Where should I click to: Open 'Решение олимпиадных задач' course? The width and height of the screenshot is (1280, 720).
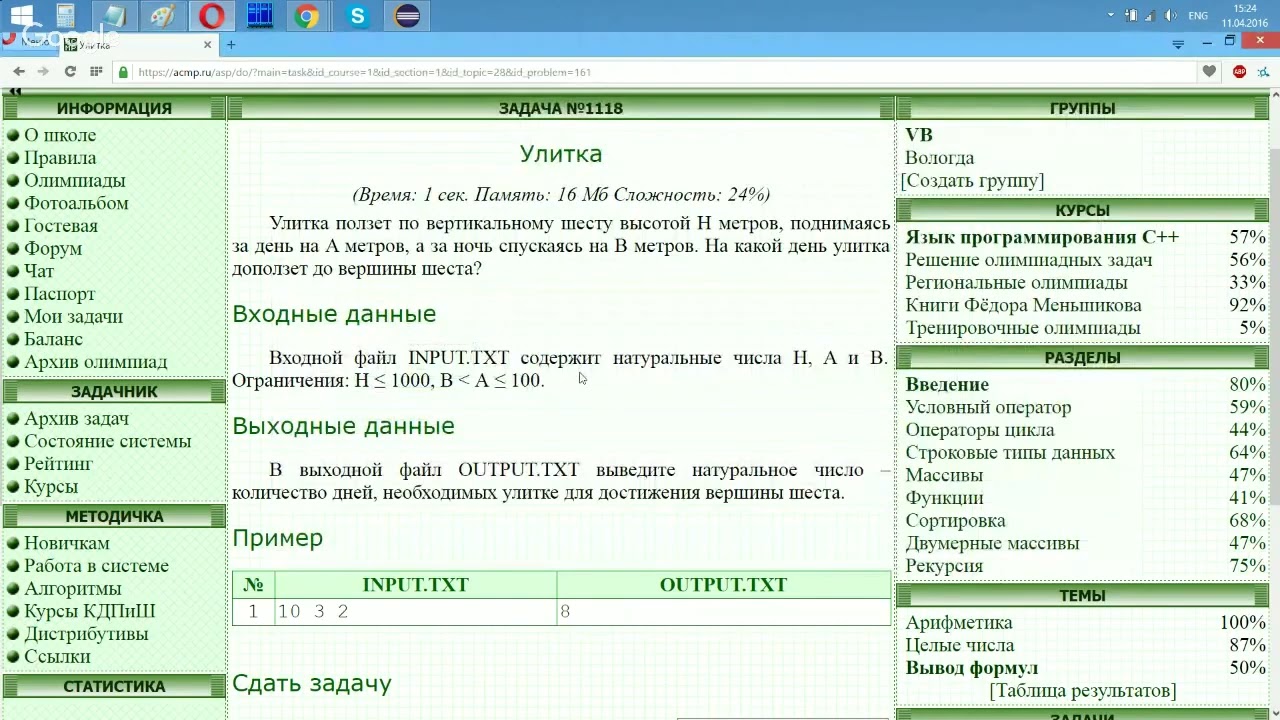pos(1029,260)
